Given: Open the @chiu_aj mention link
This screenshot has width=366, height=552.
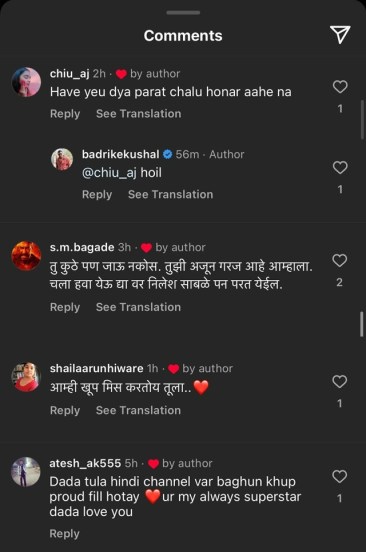Looking at the screenshot, I should tap(109, 173).
